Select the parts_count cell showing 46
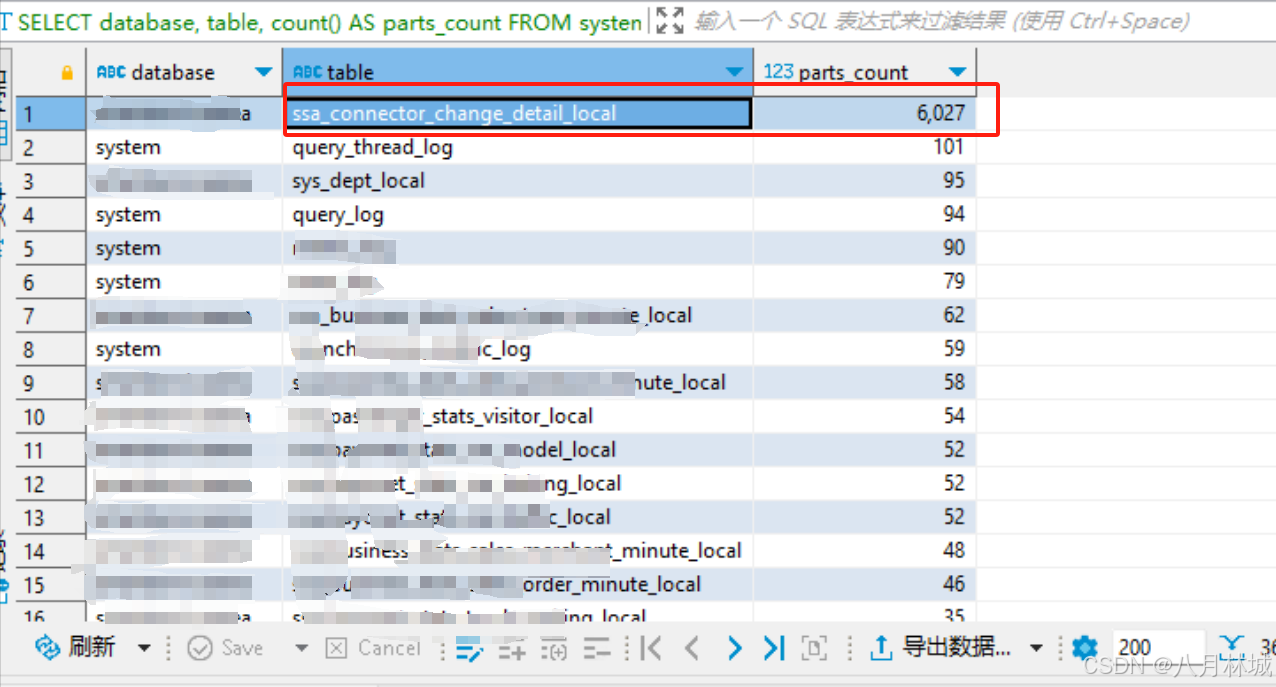This screenshot has height=687, width=1276. pos(865,584)
